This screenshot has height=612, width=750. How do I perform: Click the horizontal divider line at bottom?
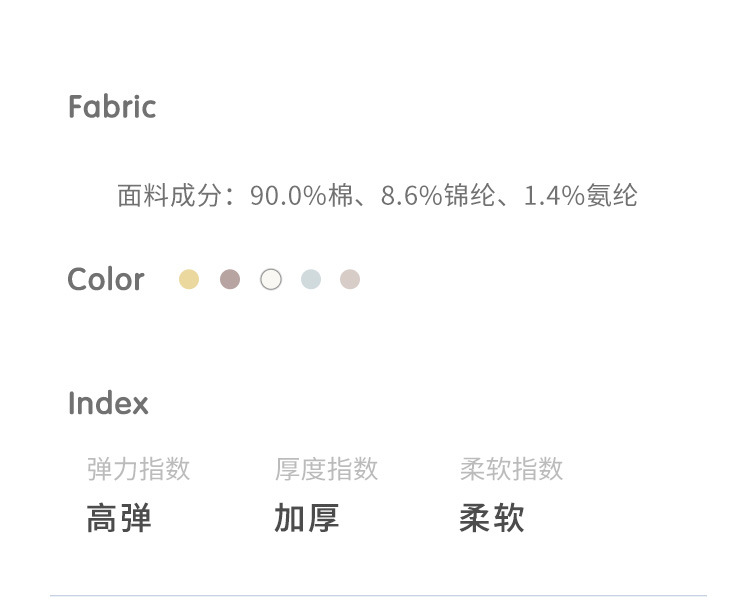tap(378, 596)
